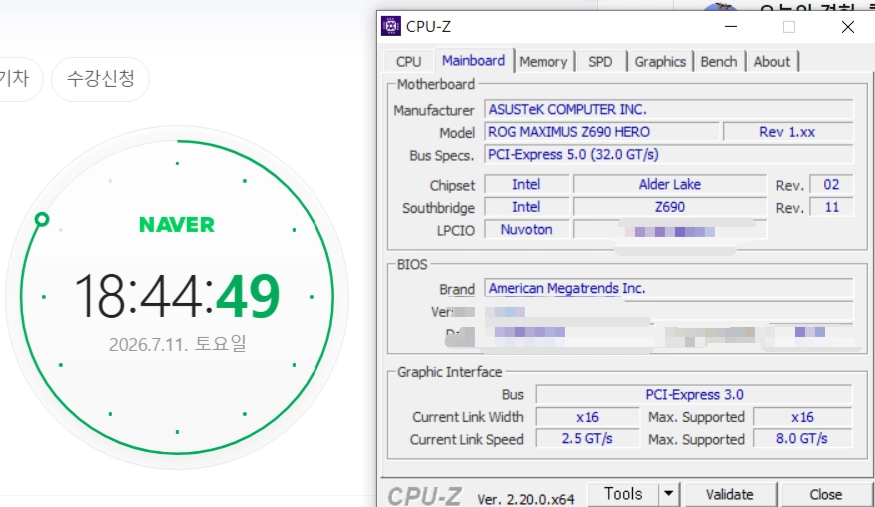Click the Current Link Width x16 value
Screen dimensions: 875x507
point(587,417)
